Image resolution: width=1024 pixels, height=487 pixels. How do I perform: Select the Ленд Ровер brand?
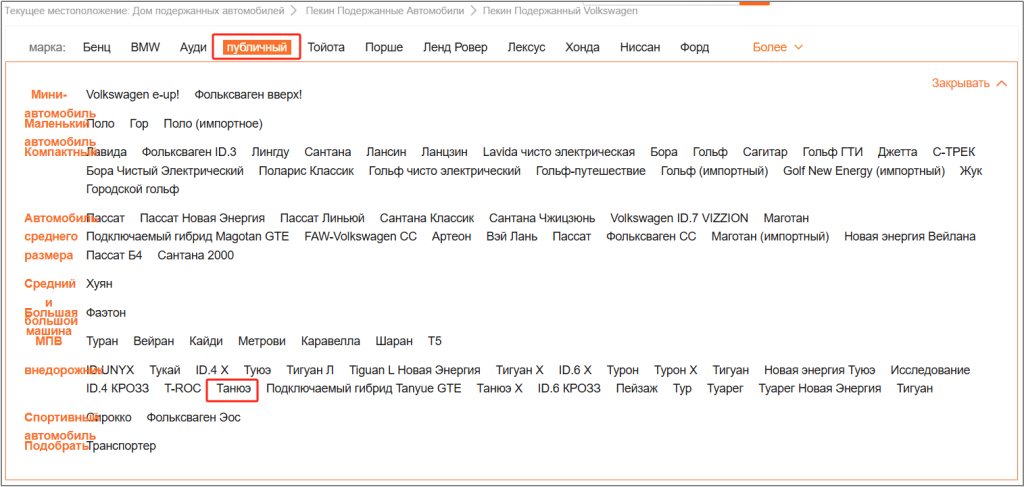pyautogui.click(x=455, y=47)
